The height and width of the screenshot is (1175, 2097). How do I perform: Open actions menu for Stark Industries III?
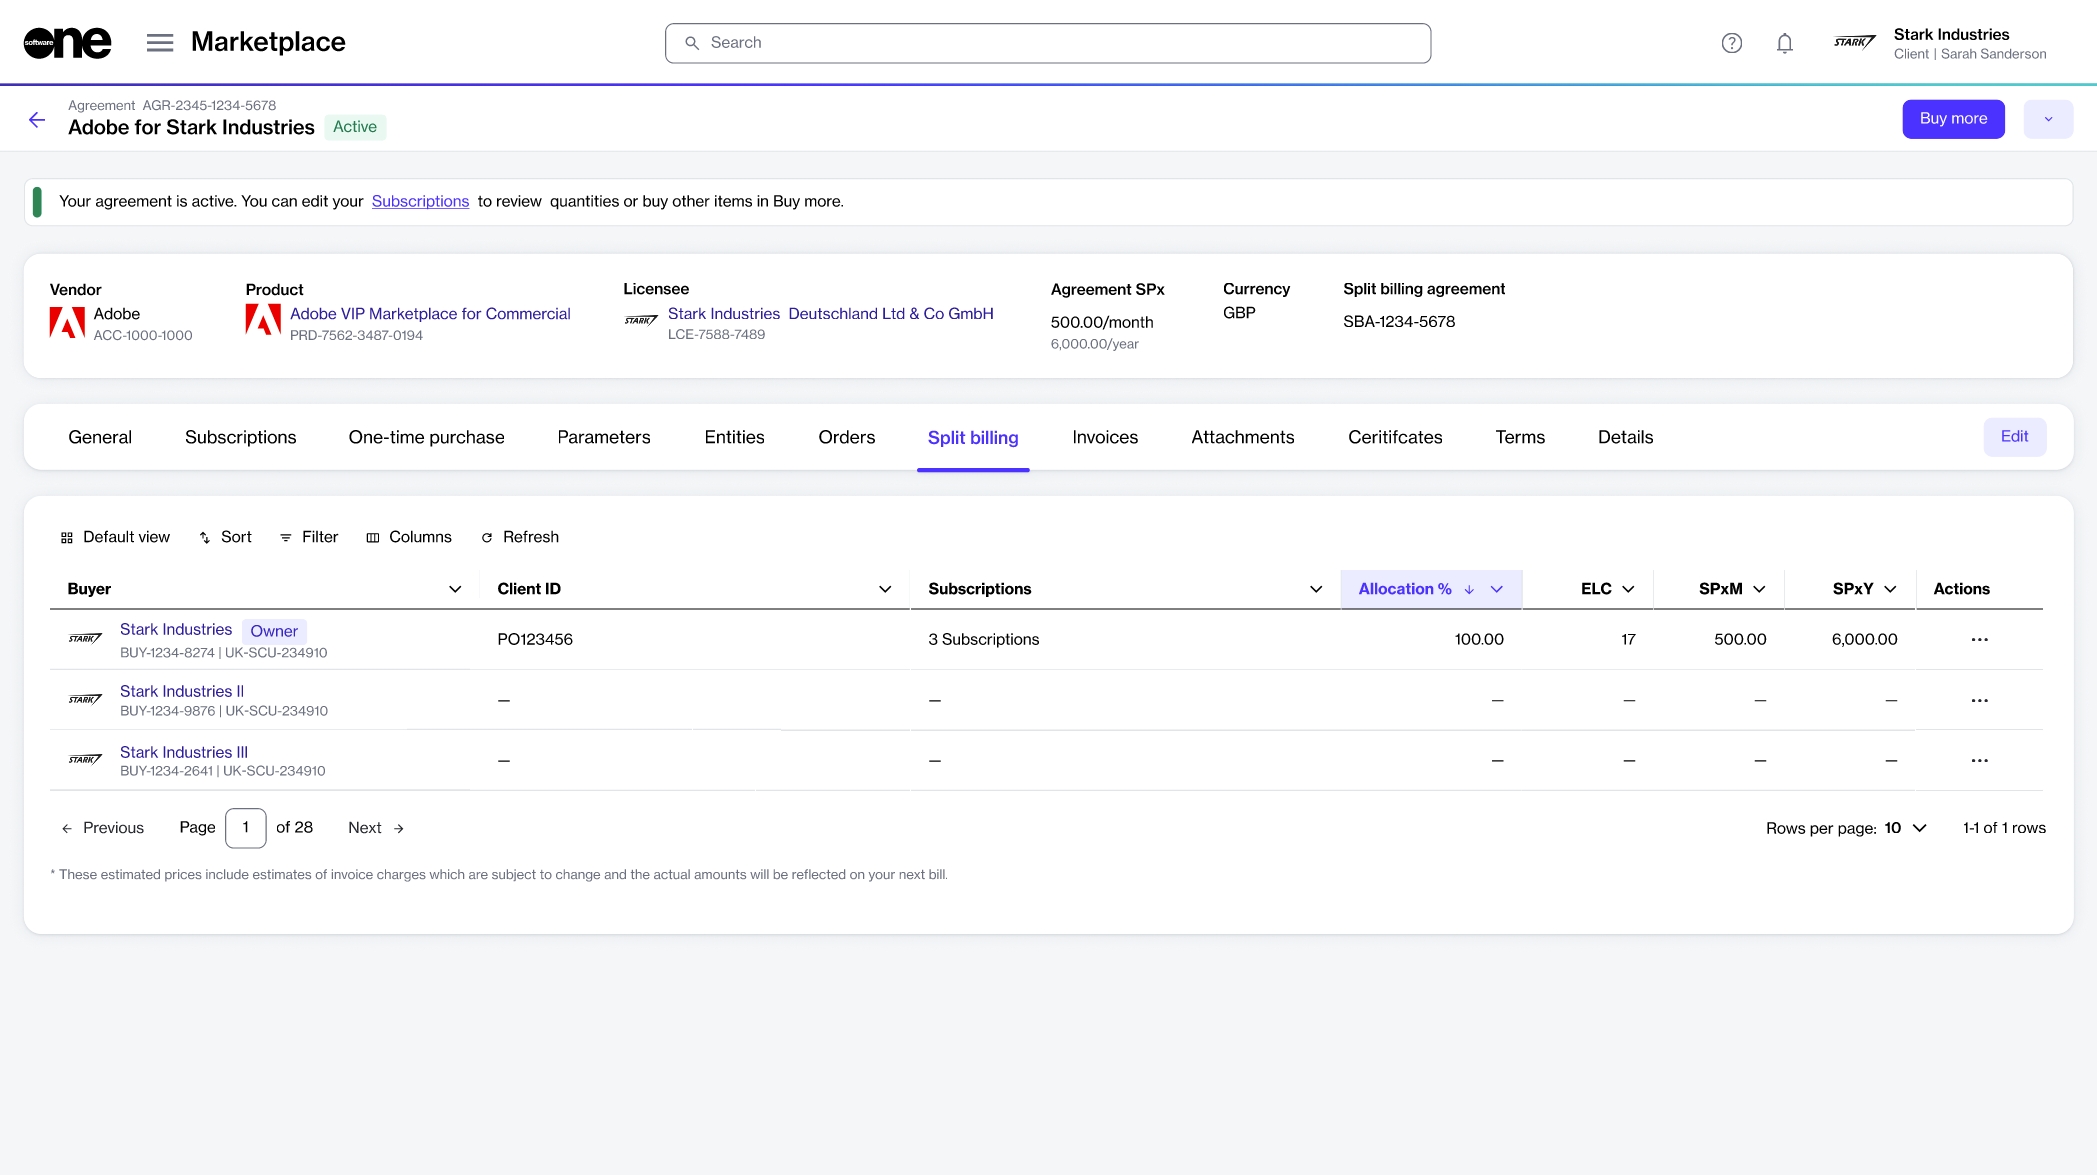[1979, 761]
